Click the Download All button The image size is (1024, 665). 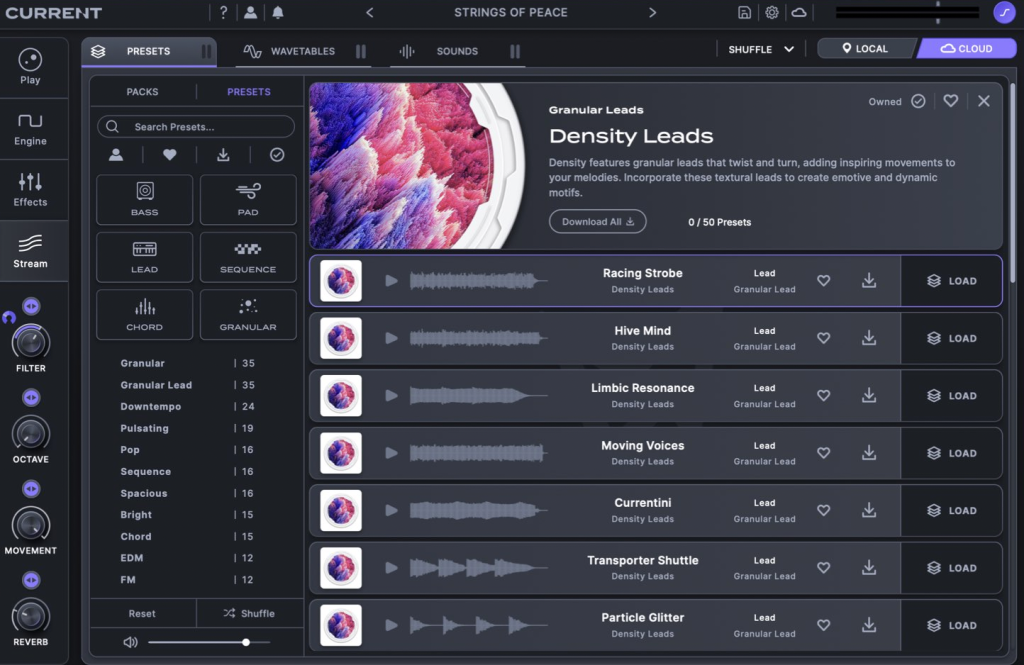597,222
